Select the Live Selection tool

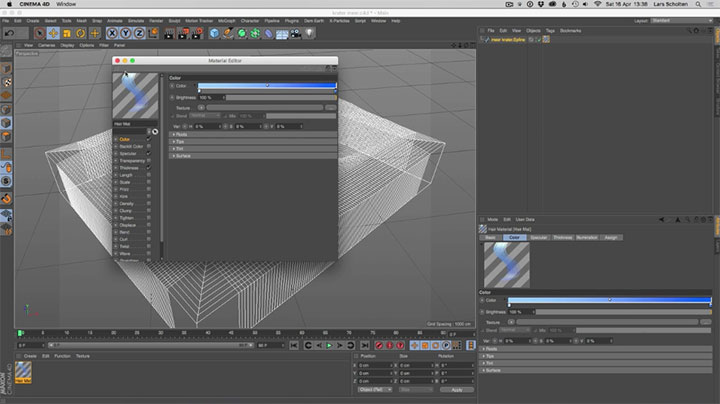click(x=39, y=33)
